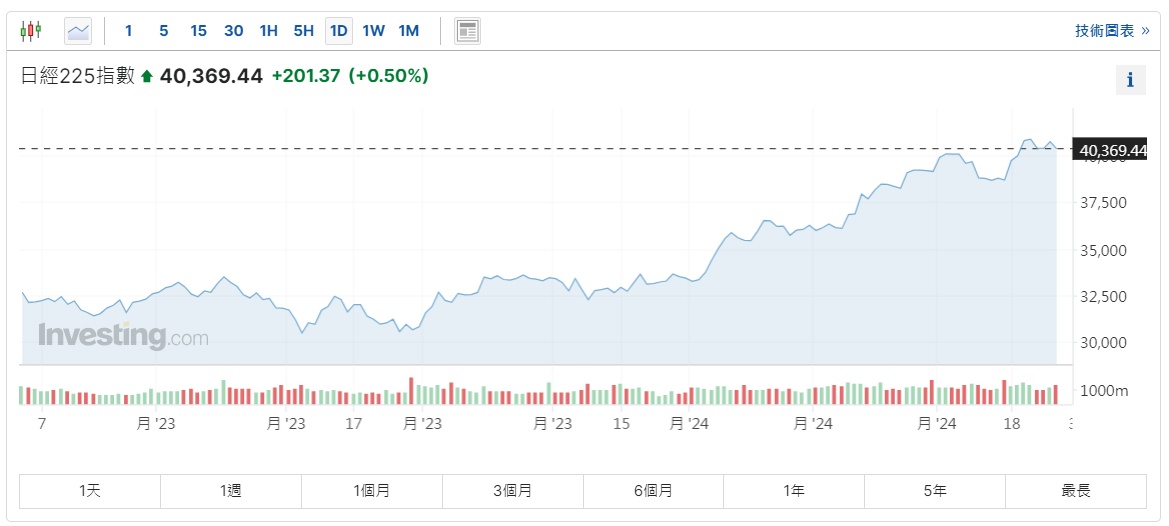This screenshot has width=1169, height=526.
Task: Click the 40,369.44 current price label
Action: click(1112, 151)
